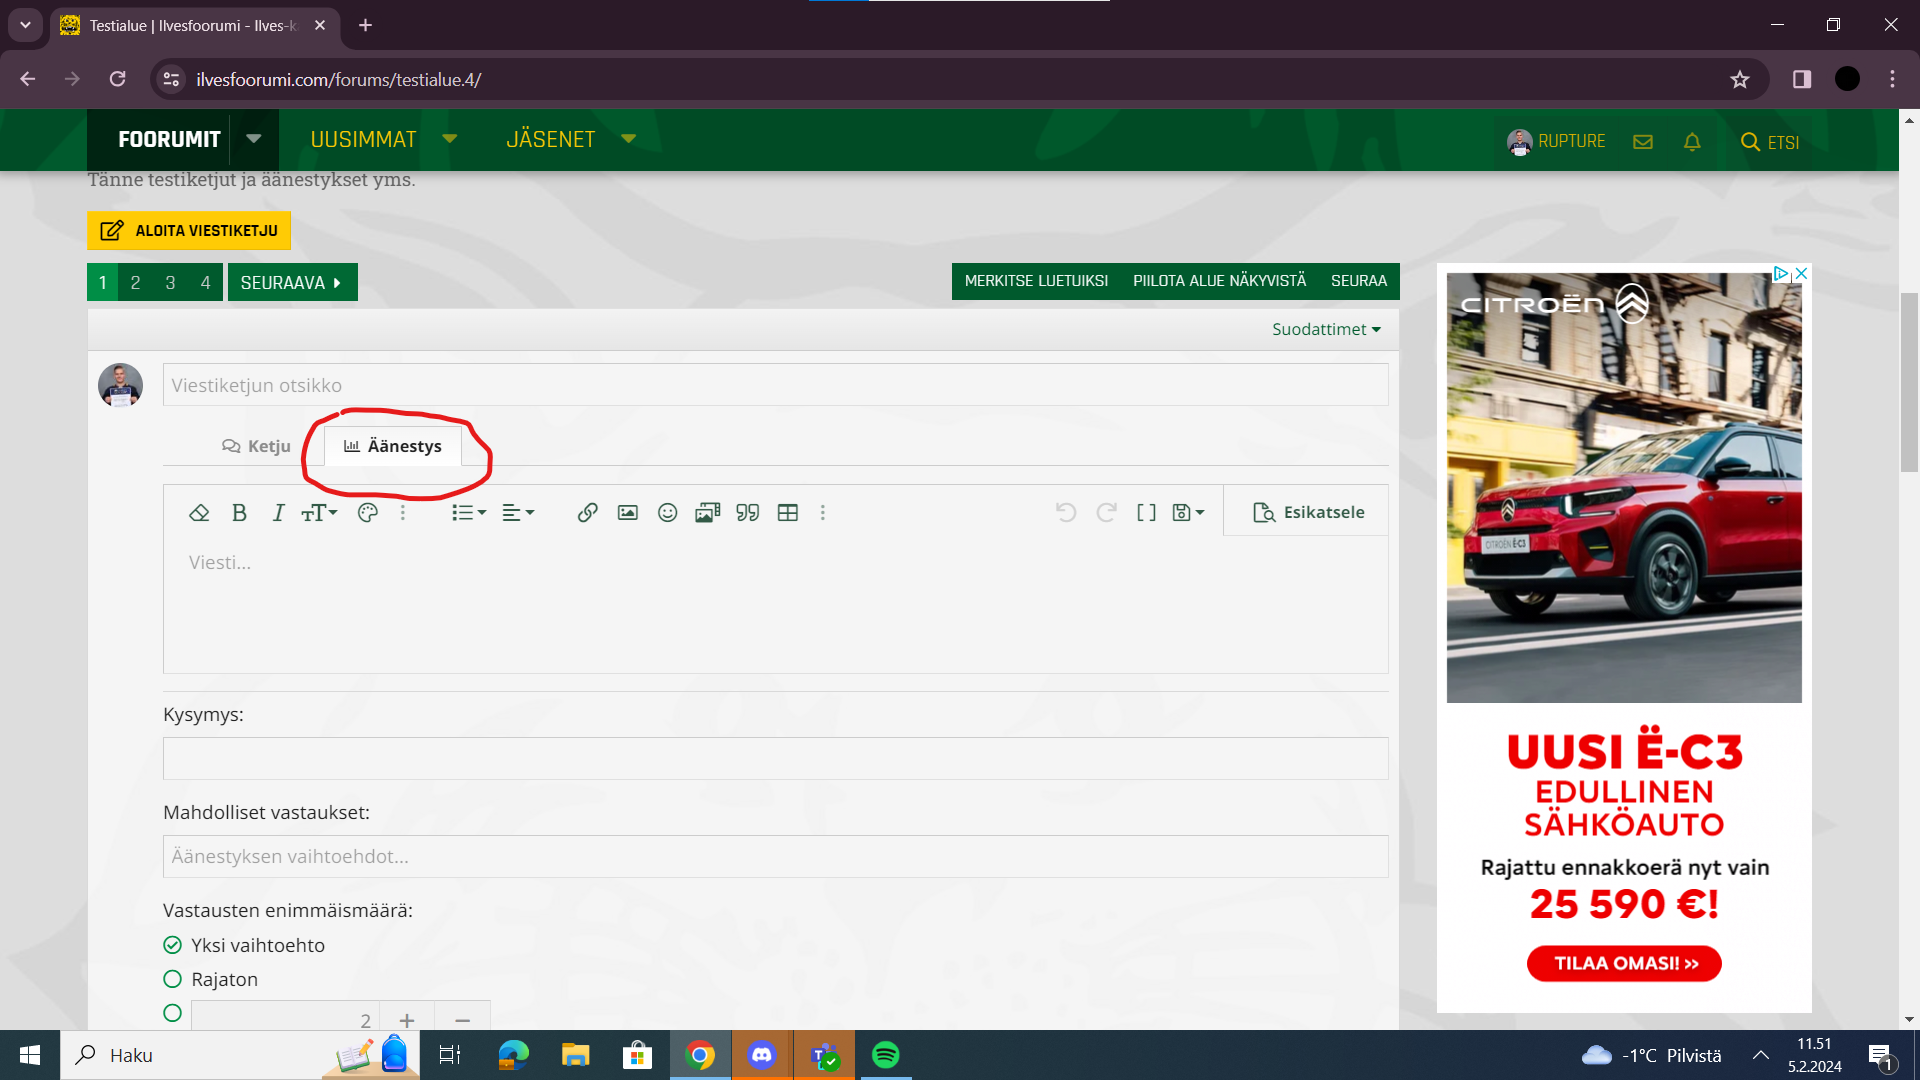Open the font size dropdown
This screenshot has height=1080, width=1920.
pos(319,513)
